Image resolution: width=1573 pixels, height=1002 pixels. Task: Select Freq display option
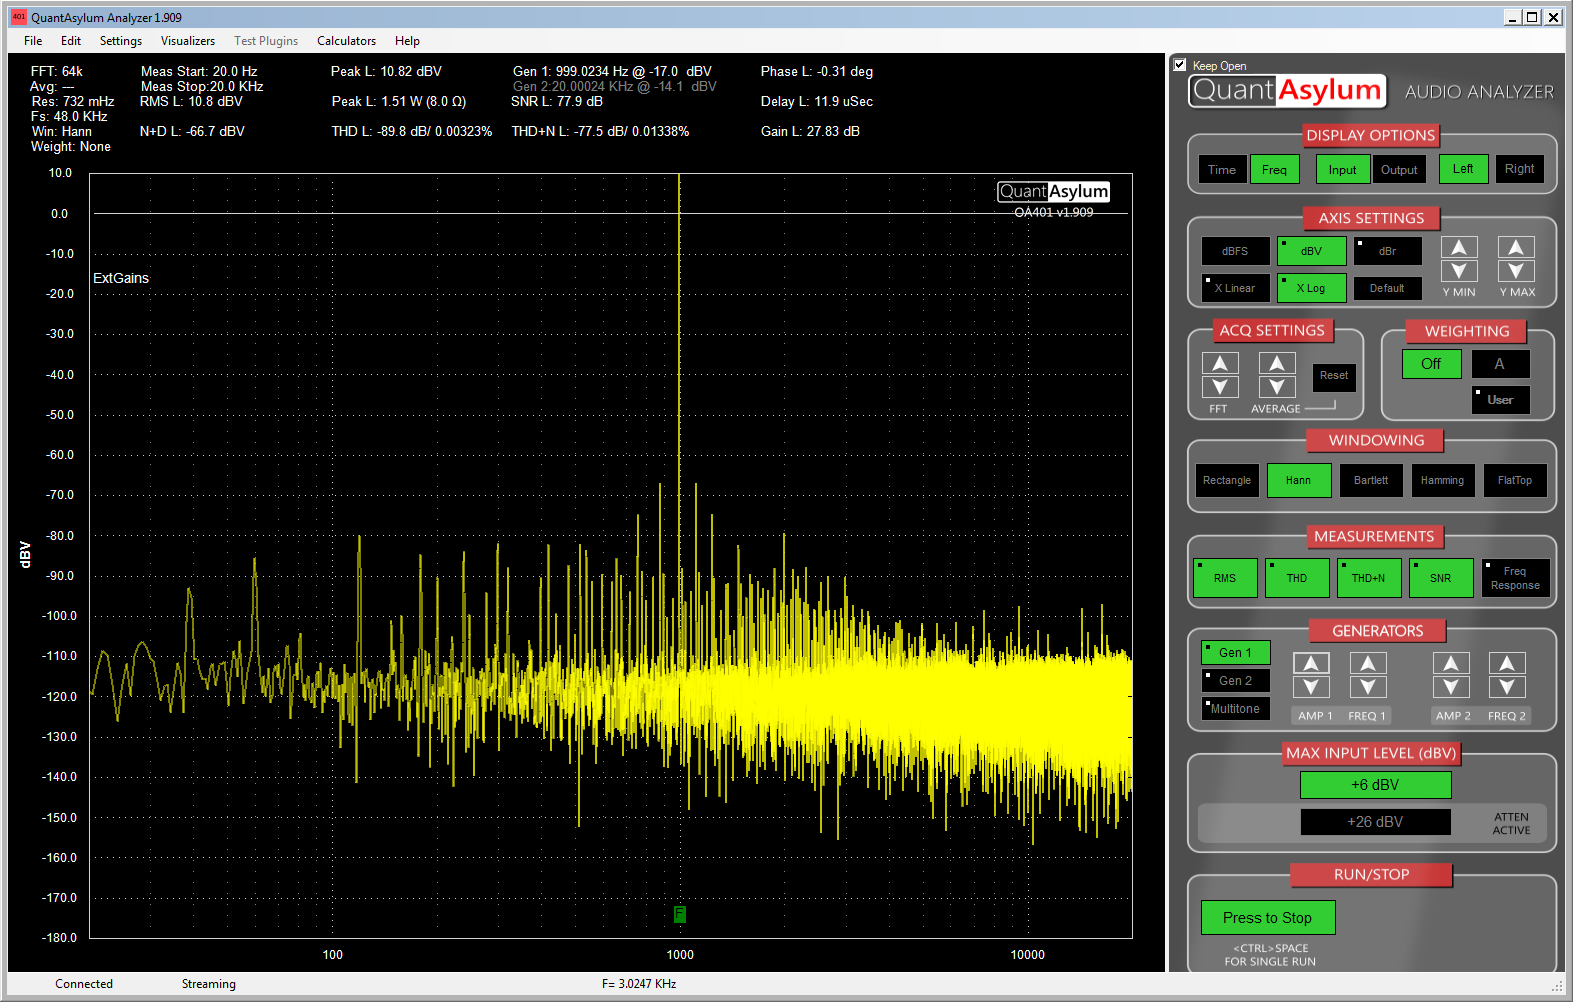tap(1274, 170)
